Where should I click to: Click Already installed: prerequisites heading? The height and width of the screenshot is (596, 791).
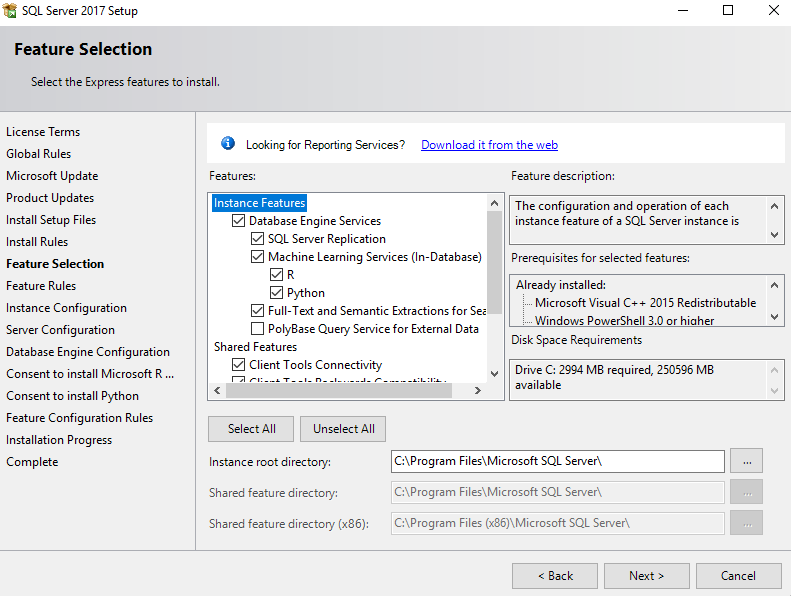[560, 285]
